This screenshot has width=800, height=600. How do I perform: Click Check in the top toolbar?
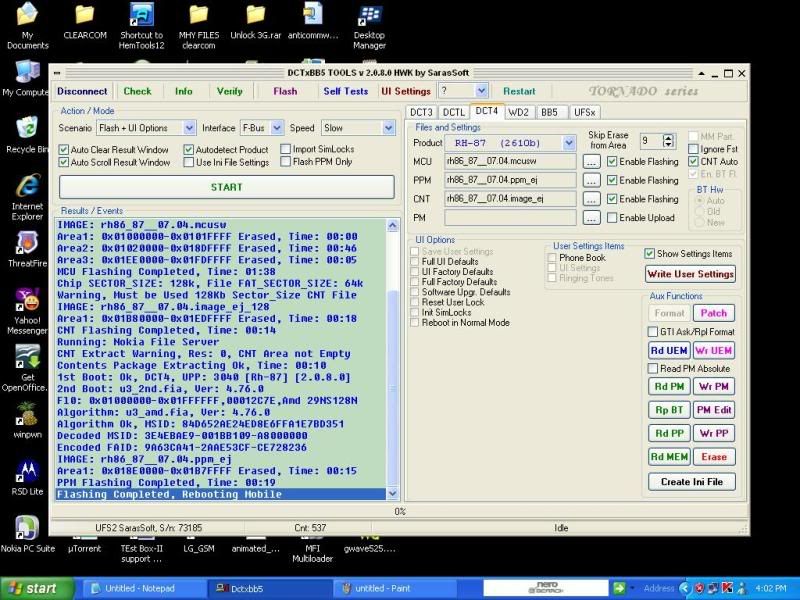(x=138, y=91)
